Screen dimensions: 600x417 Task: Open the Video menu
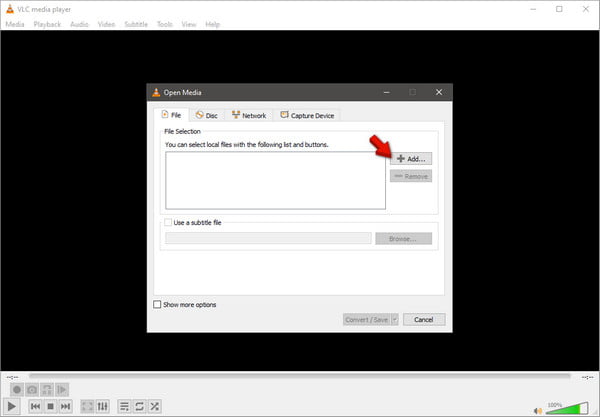point(106,24)
